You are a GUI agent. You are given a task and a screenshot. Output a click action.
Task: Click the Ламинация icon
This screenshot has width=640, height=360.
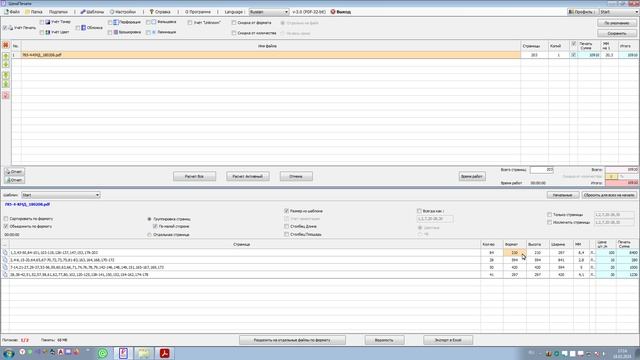pyautogui.click(x=154, y=32)
